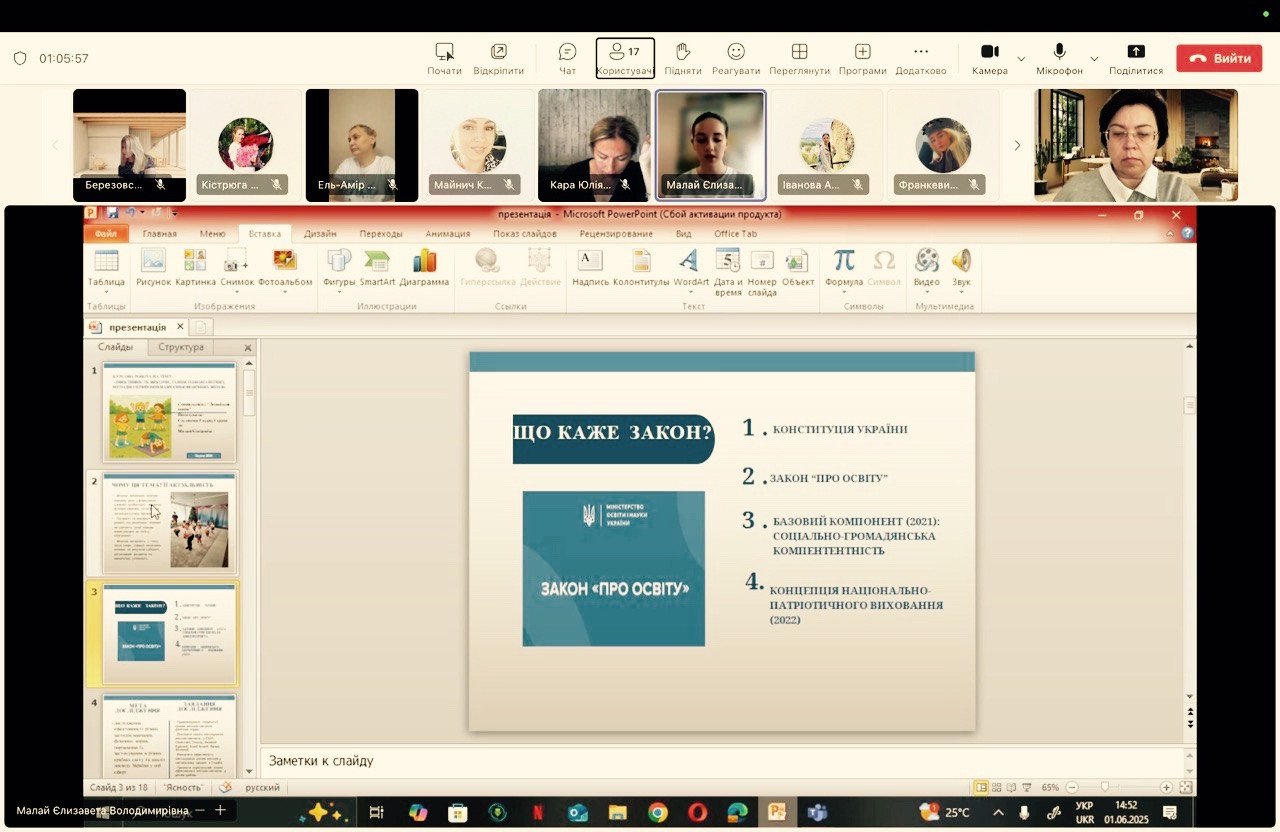Raise hand with Підняти icon

pos(683,58)
